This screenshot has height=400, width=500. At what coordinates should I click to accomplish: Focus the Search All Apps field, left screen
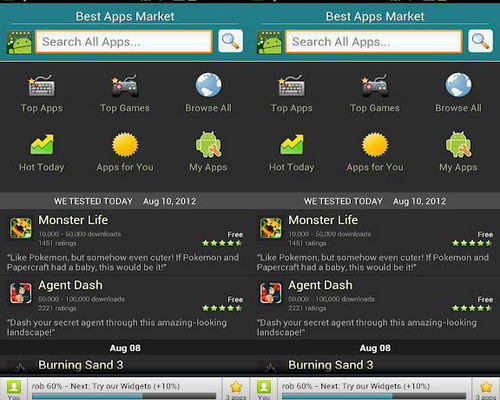(x=124, y=42)
